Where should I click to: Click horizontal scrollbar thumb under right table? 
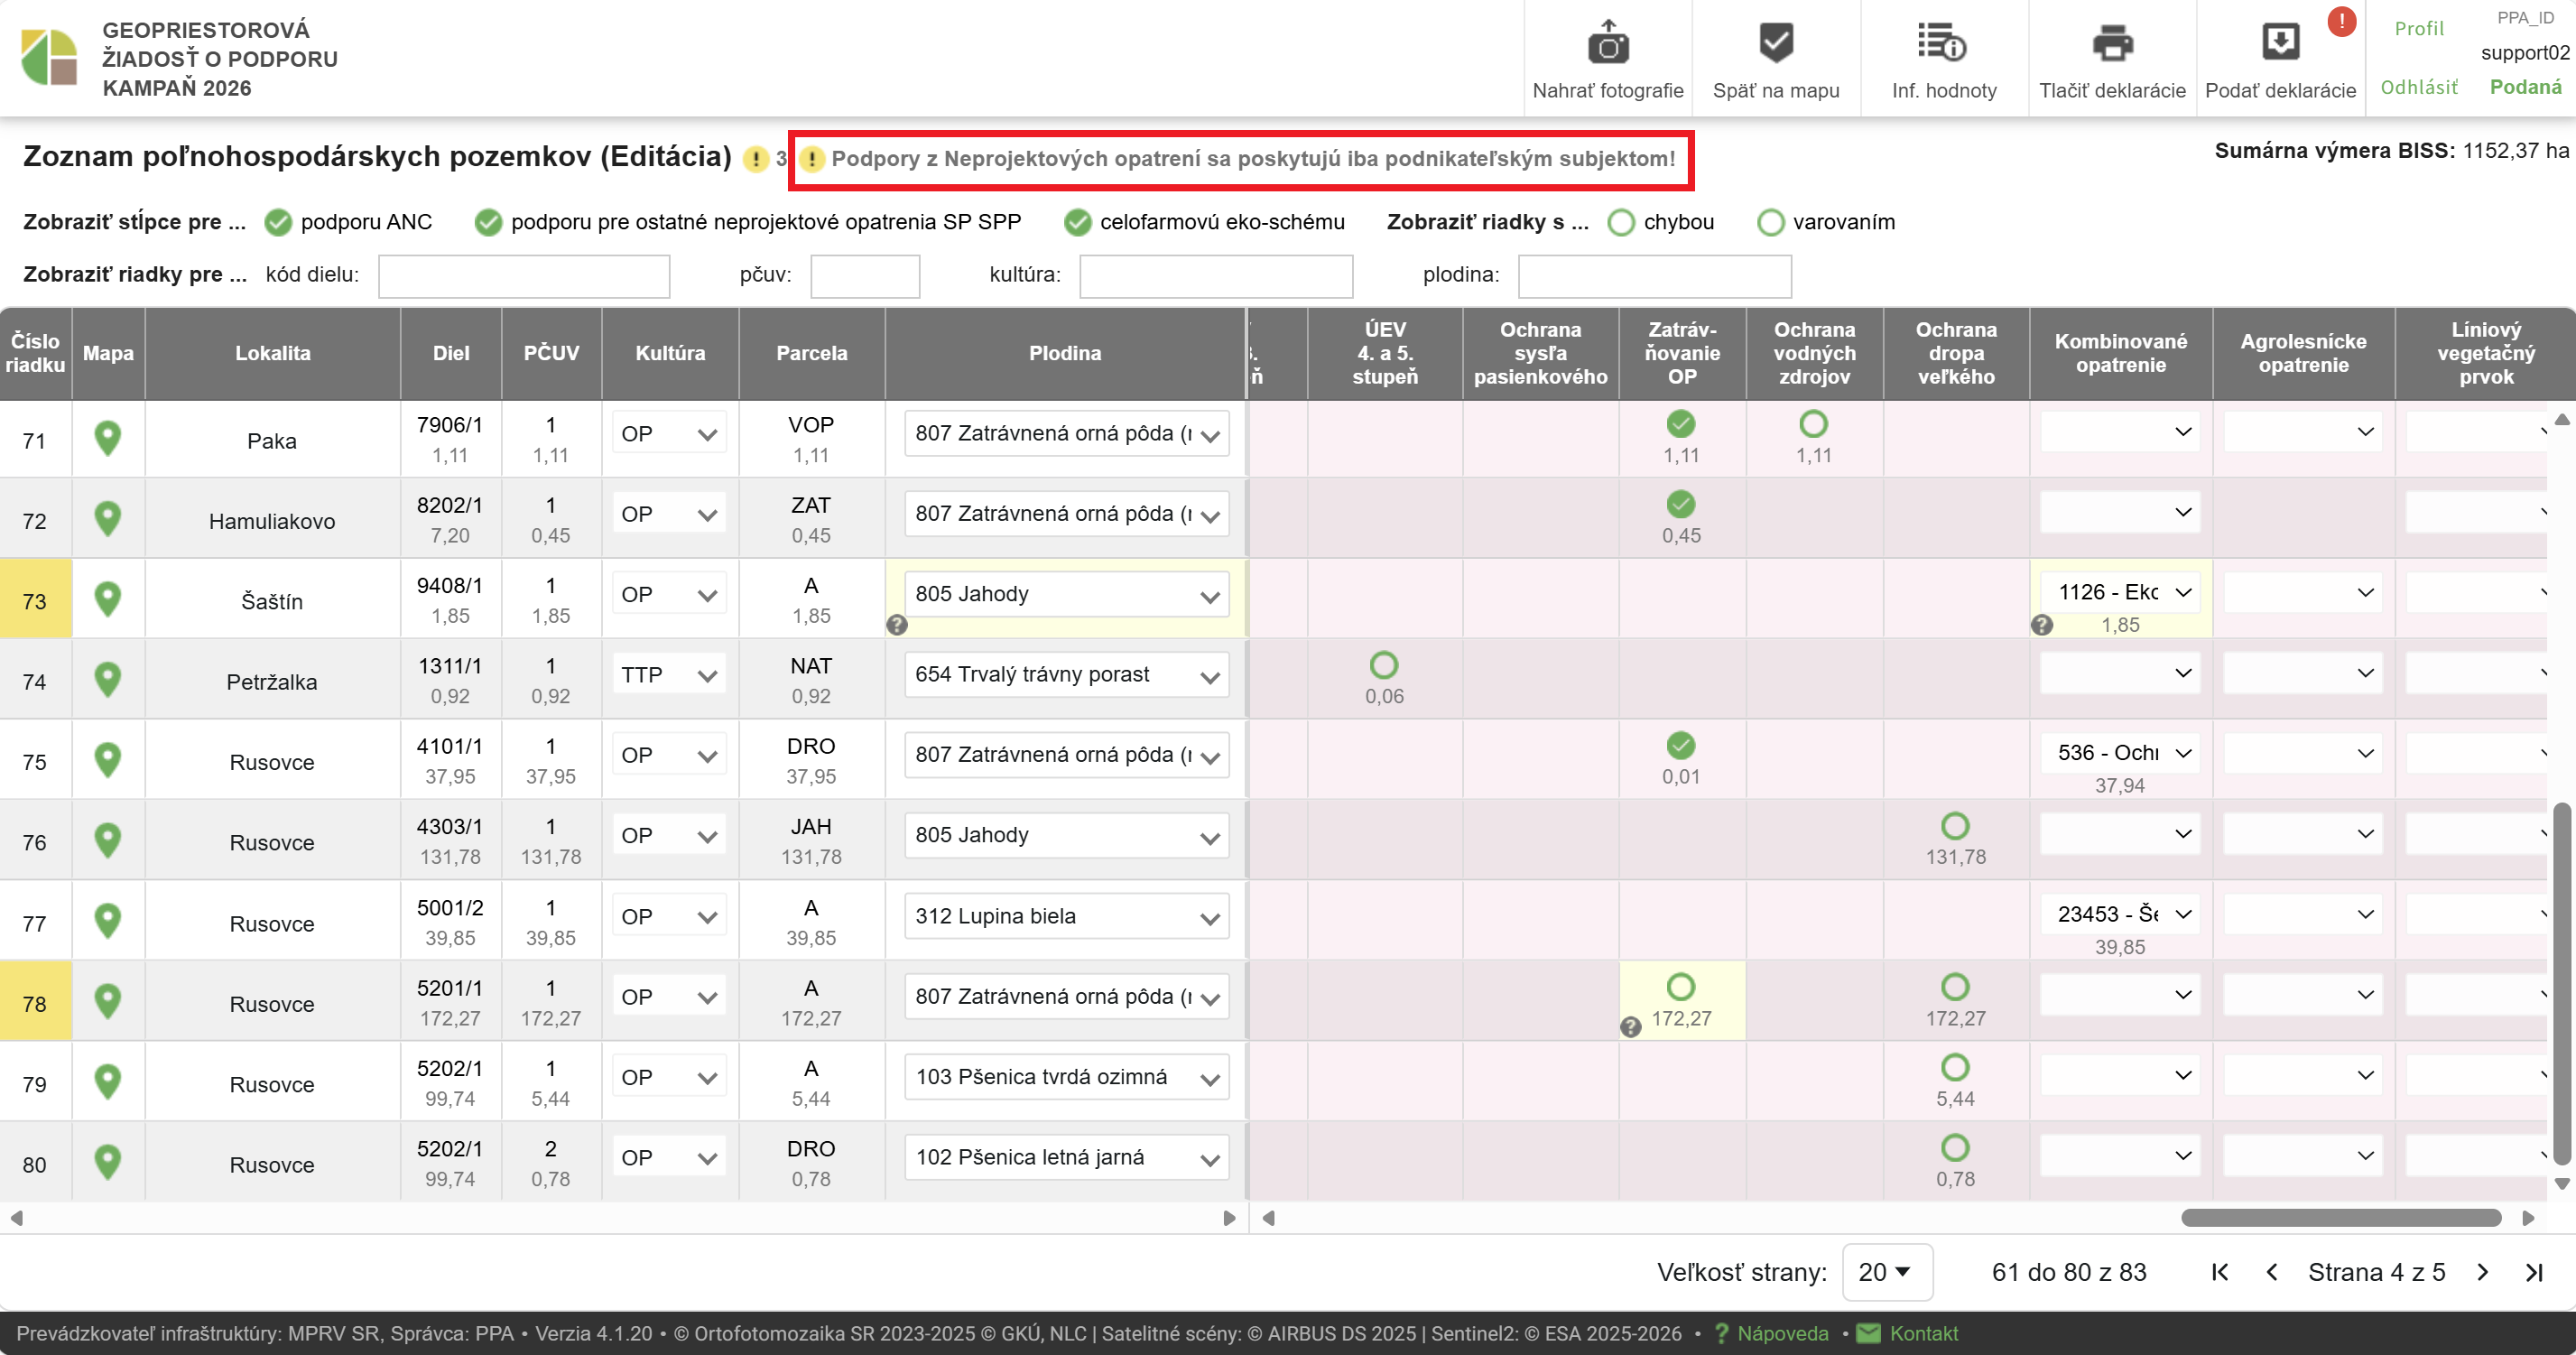(x=2340, y=1218)
